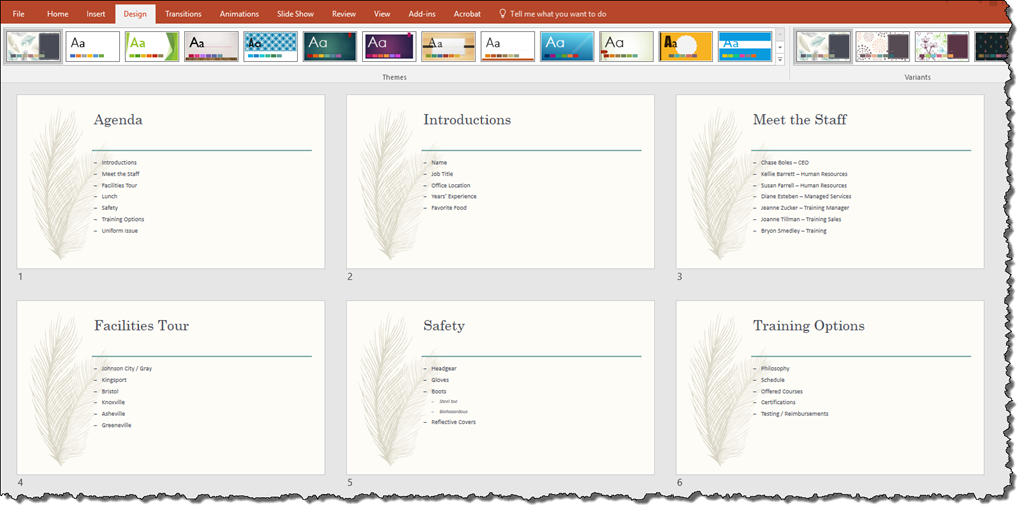This screenshot has height=512, width=1024.
Task: Open the File menu
Action: 18,14
